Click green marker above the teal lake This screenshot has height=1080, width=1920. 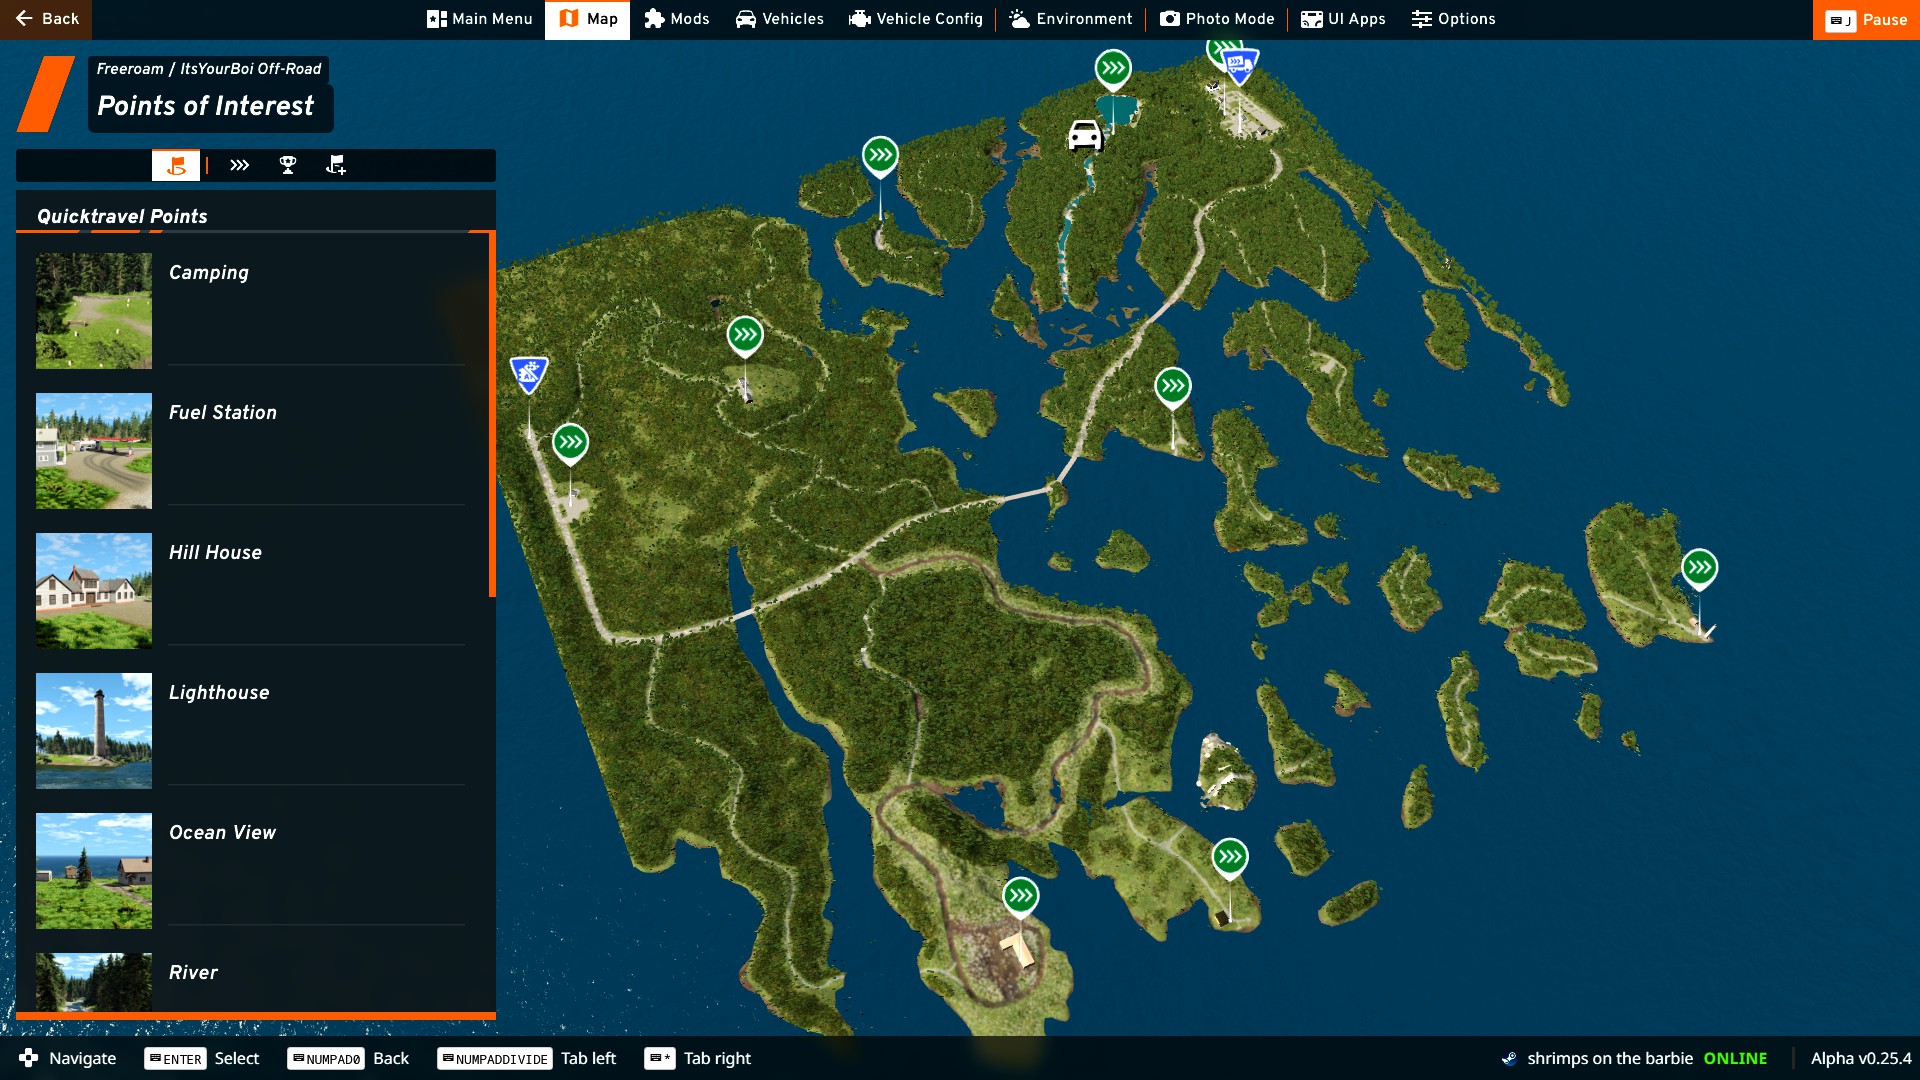(1113, 70)
